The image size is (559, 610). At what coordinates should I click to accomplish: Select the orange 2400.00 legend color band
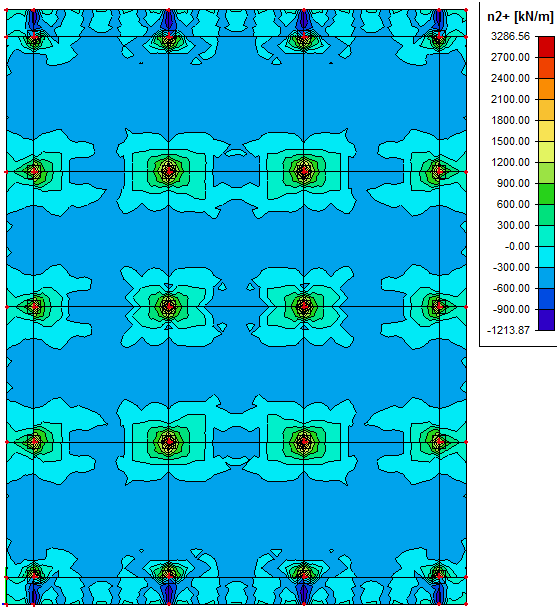(x=546, y=89)
